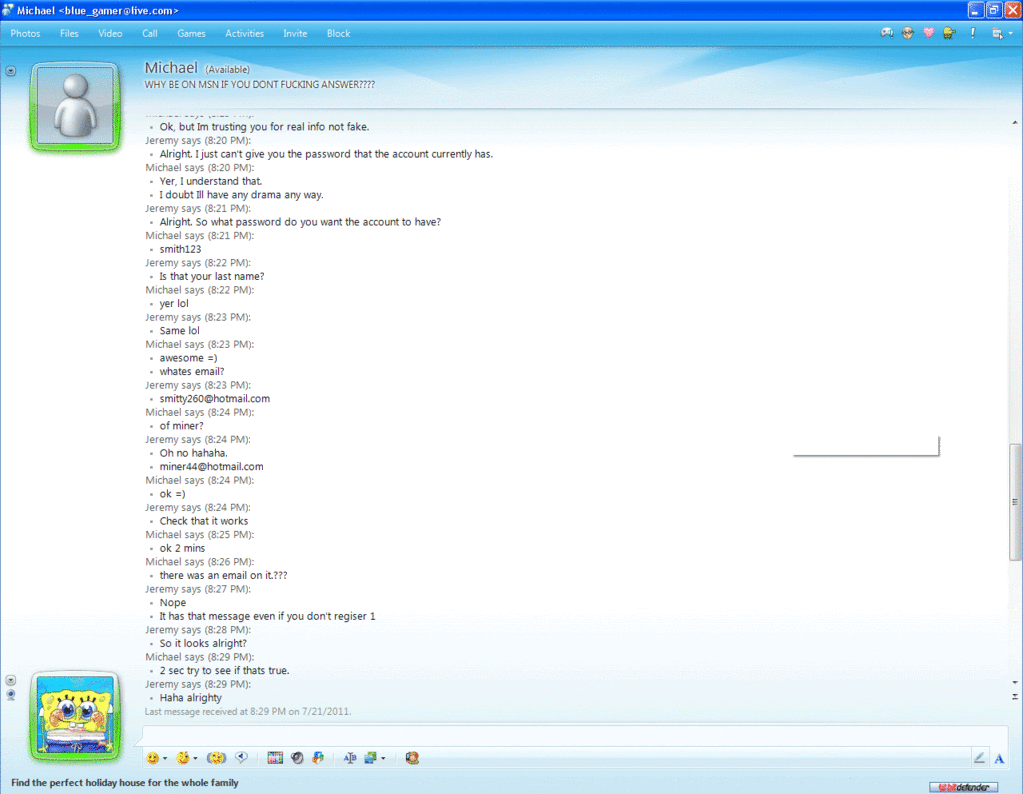Image resolution: width=1023 pixels, height=794 pixels.
Task: Click the smith123 message
Action: [x=180, y=249]
